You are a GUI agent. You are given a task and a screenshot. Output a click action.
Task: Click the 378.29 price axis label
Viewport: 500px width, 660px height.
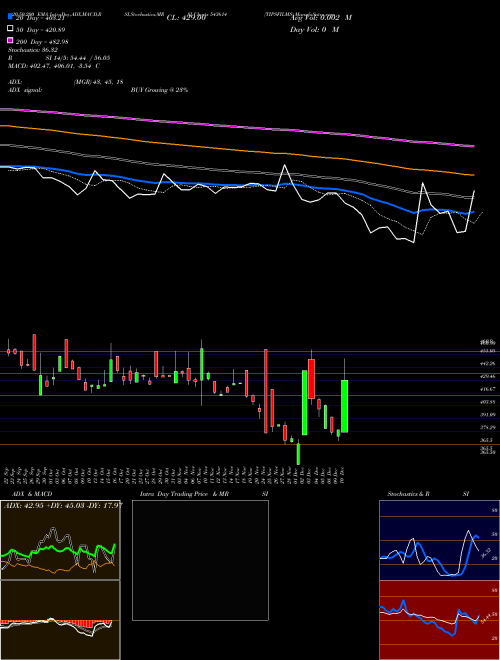487,427
